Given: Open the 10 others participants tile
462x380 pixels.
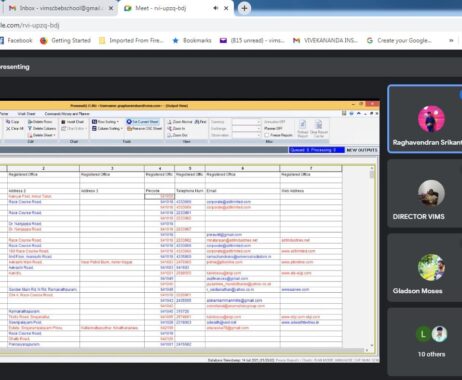Looking at the screenshot, I should pos(425,342).
